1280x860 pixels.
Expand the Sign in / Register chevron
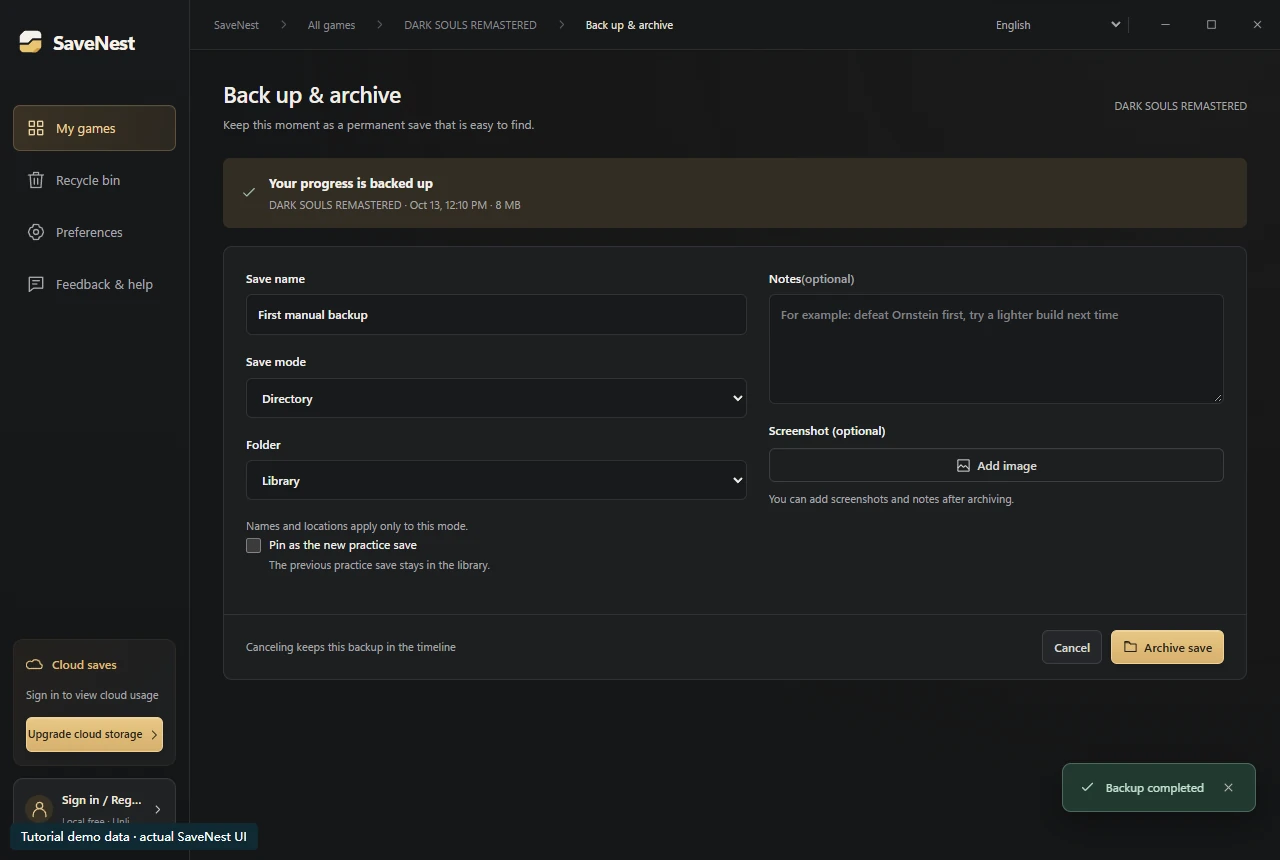pos(157,809)
